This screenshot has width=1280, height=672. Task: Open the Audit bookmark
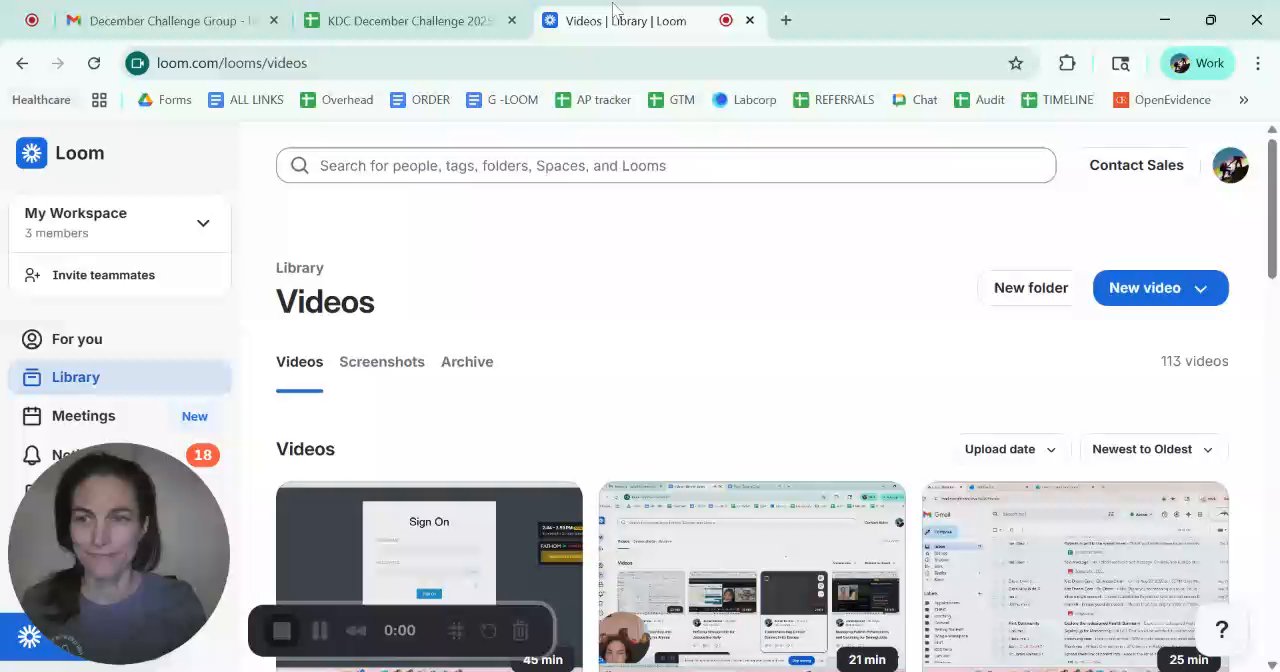[x=979, y=100]
